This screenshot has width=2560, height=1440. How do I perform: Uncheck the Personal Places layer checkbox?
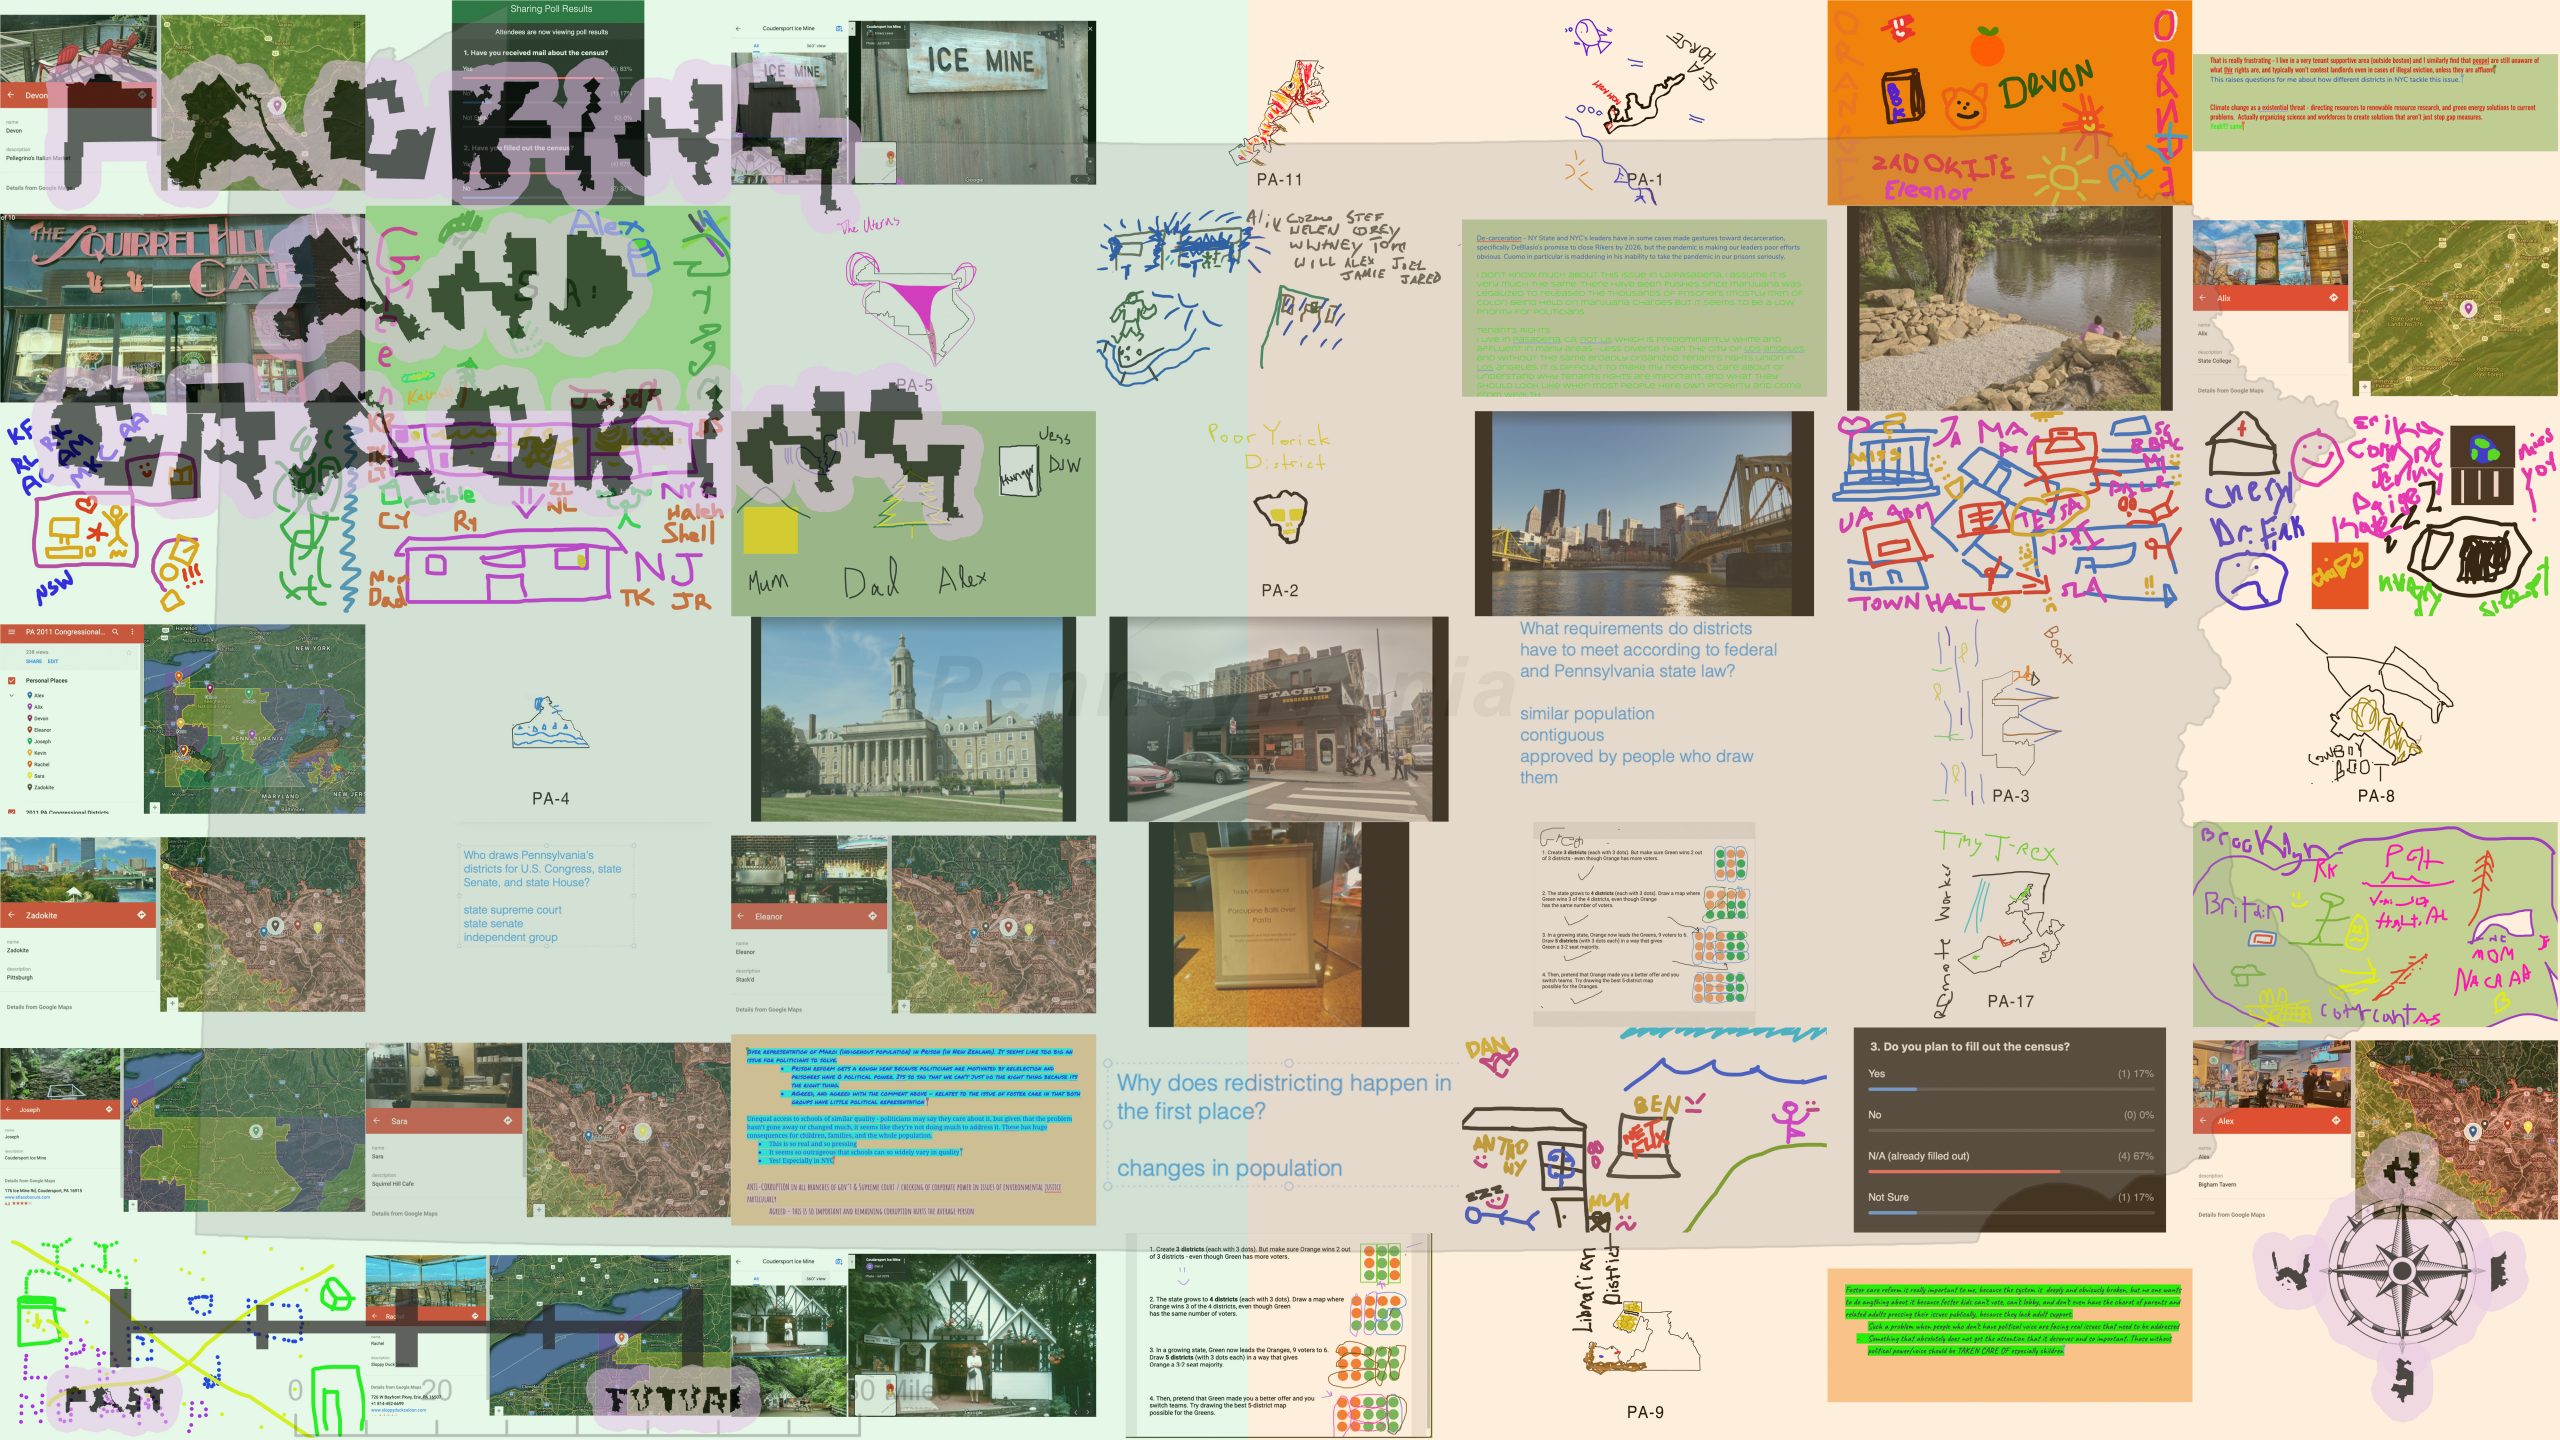pos(11,680)
